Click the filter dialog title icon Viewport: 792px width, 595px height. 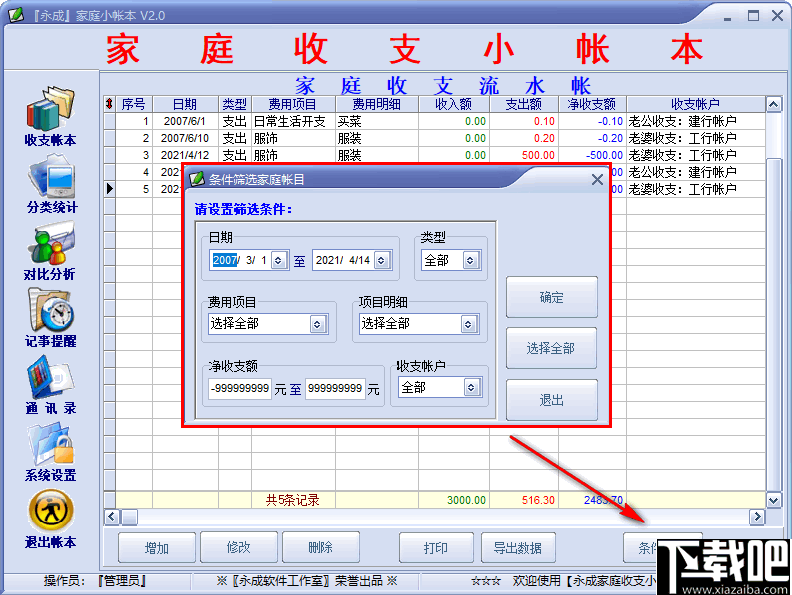pos(196,179)
